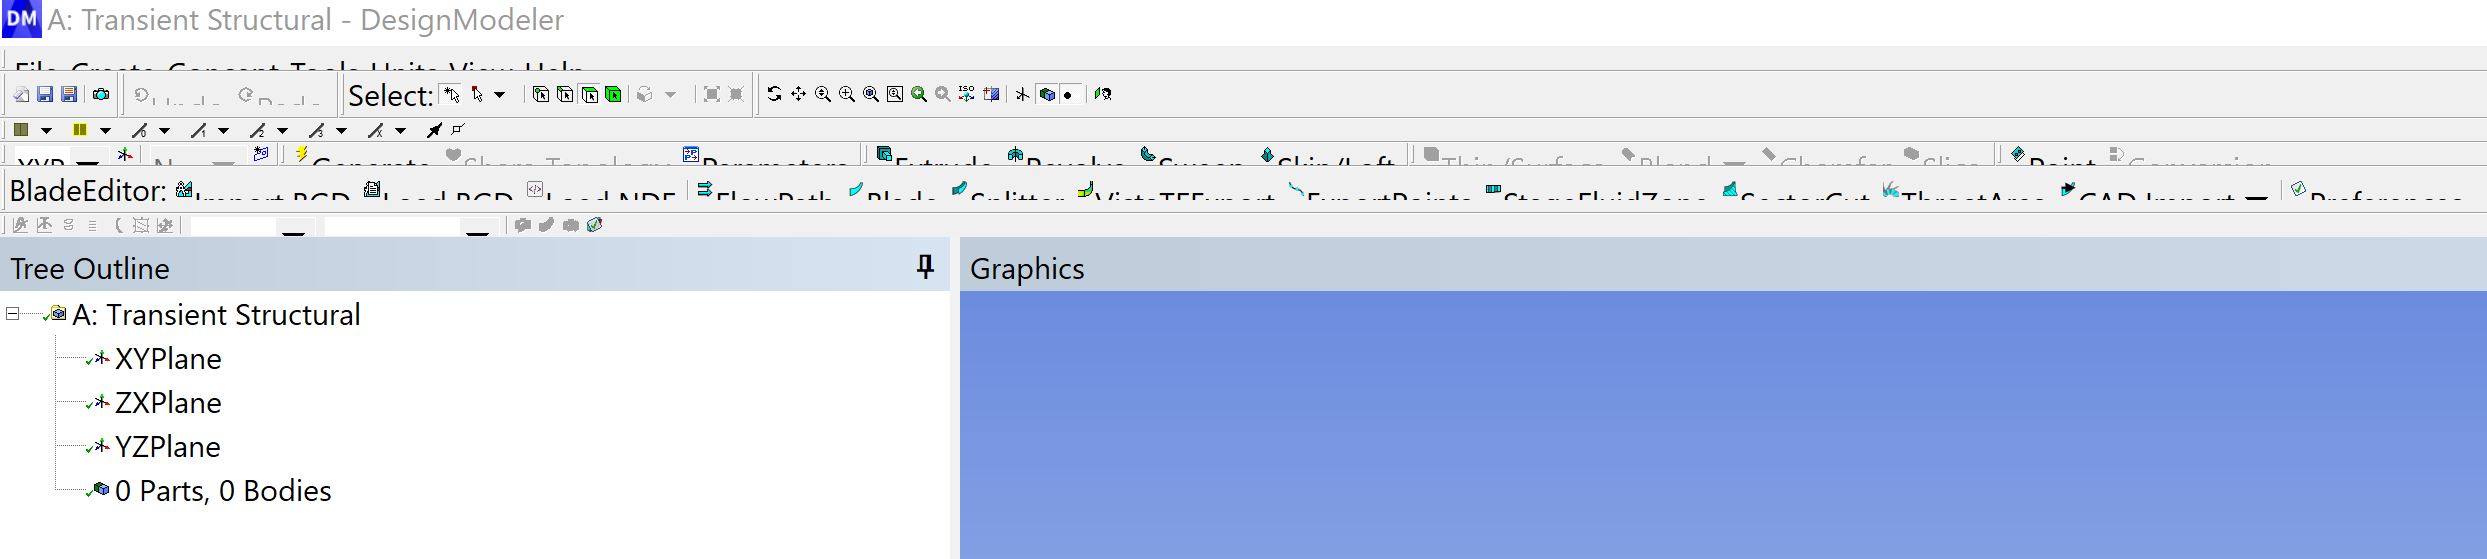Screen dimensions: 2487x559
Task: Open the edge coloring dropdown arrow
Action: click(105, 131)
